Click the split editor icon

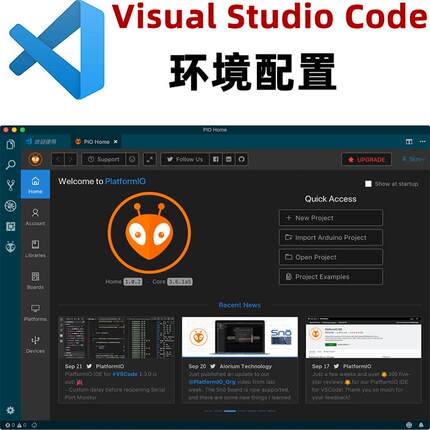(x=409, y=142)
